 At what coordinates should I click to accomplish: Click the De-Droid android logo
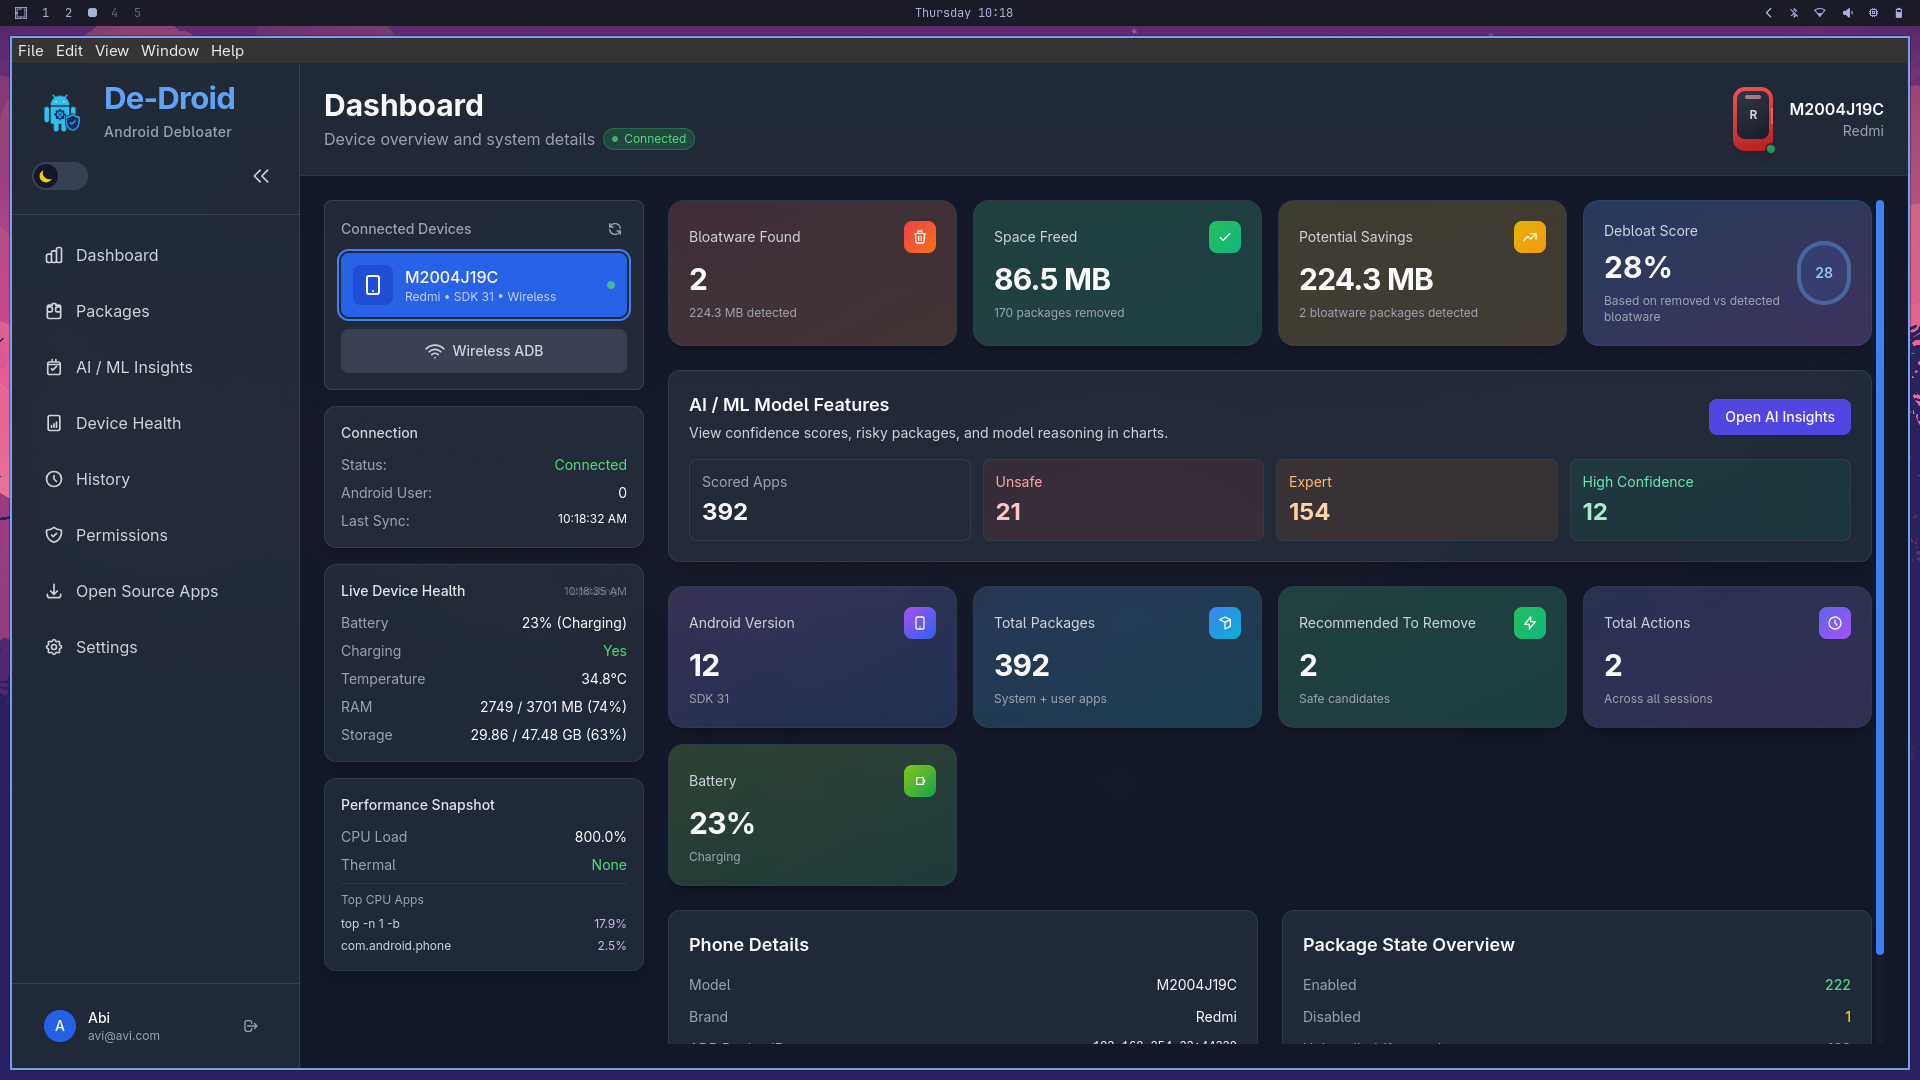pyautogui.click(x=61, y=113)
